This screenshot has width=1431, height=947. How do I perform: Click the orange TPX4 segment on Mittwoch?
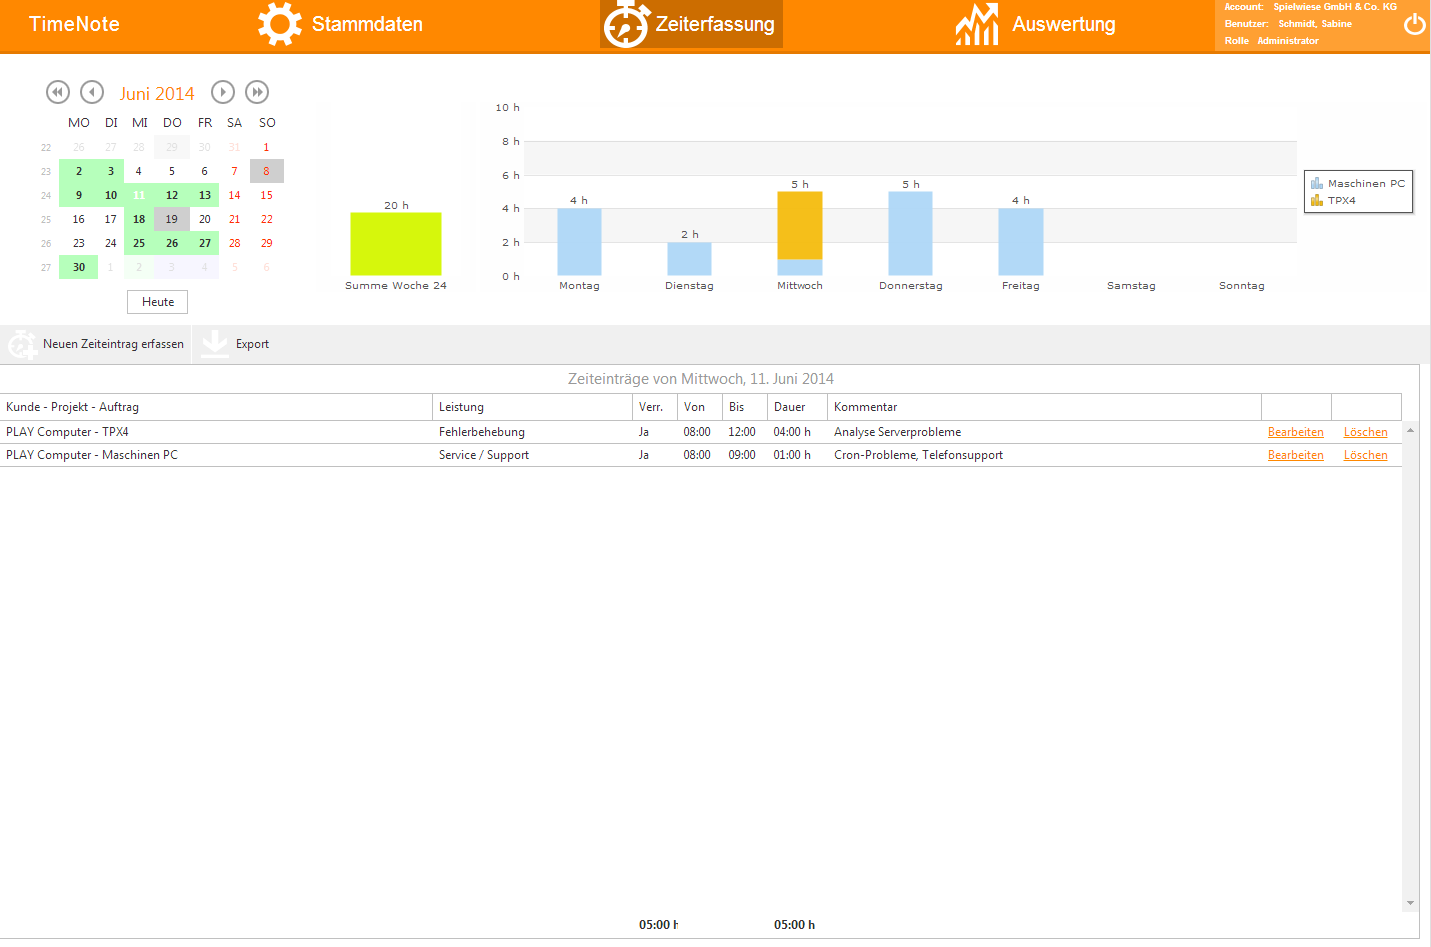pyautogui.click(x=799, y=225)
